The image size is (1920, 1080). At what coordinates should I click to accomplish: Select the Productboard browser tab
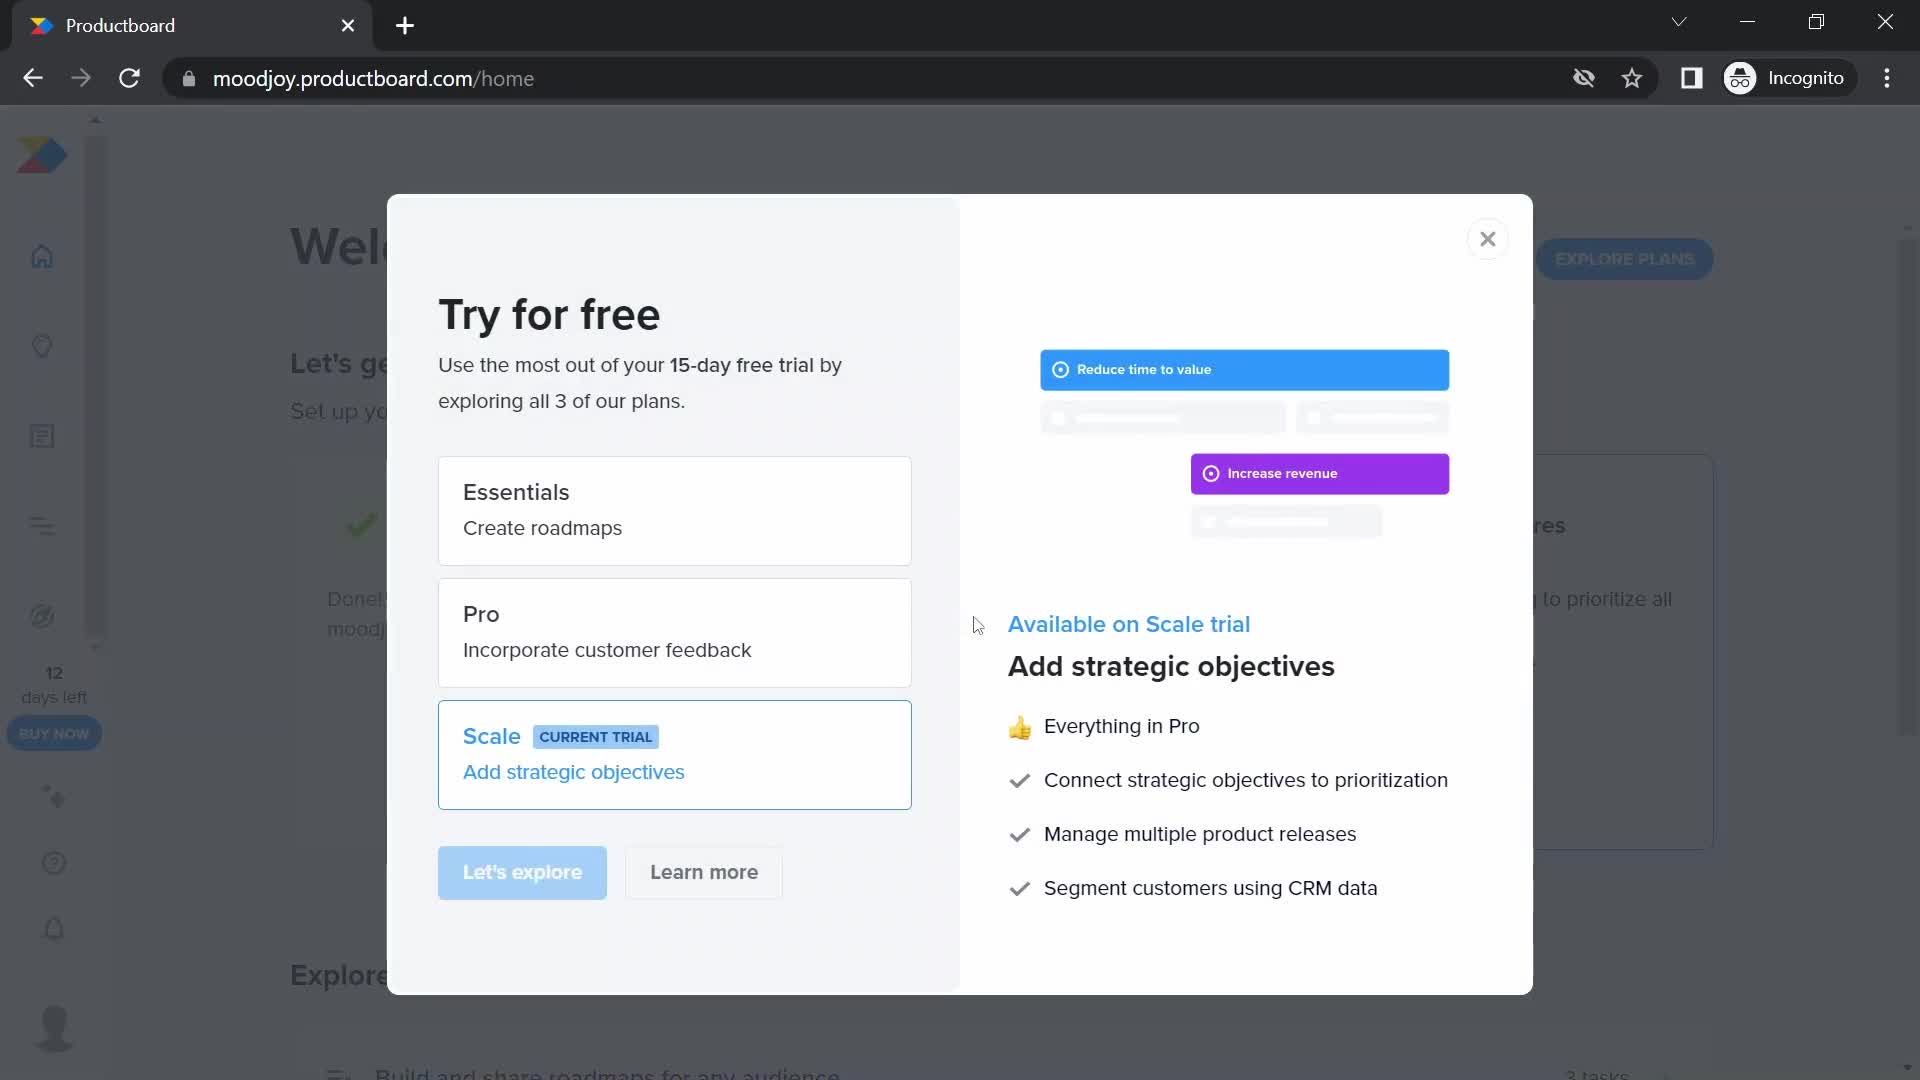tap(192, 26)
